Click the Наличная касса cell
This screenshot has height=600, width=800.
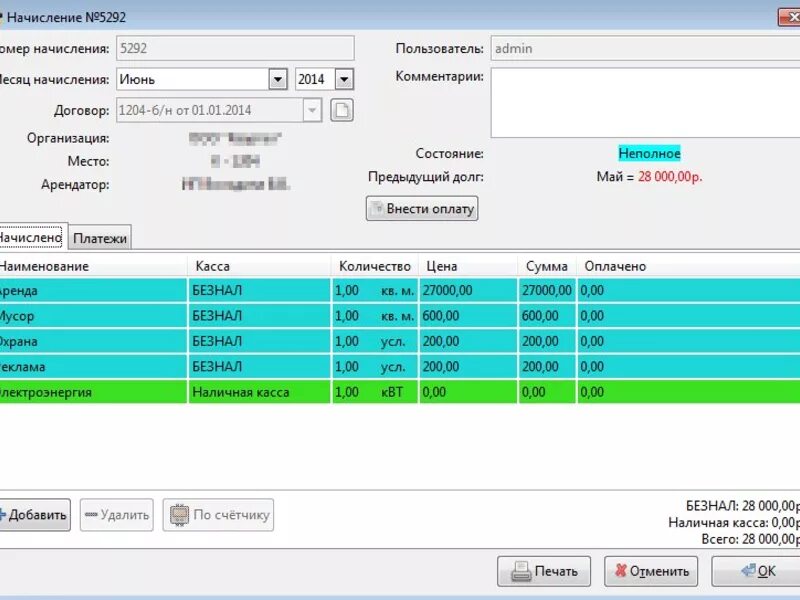(x=259, y=392)
